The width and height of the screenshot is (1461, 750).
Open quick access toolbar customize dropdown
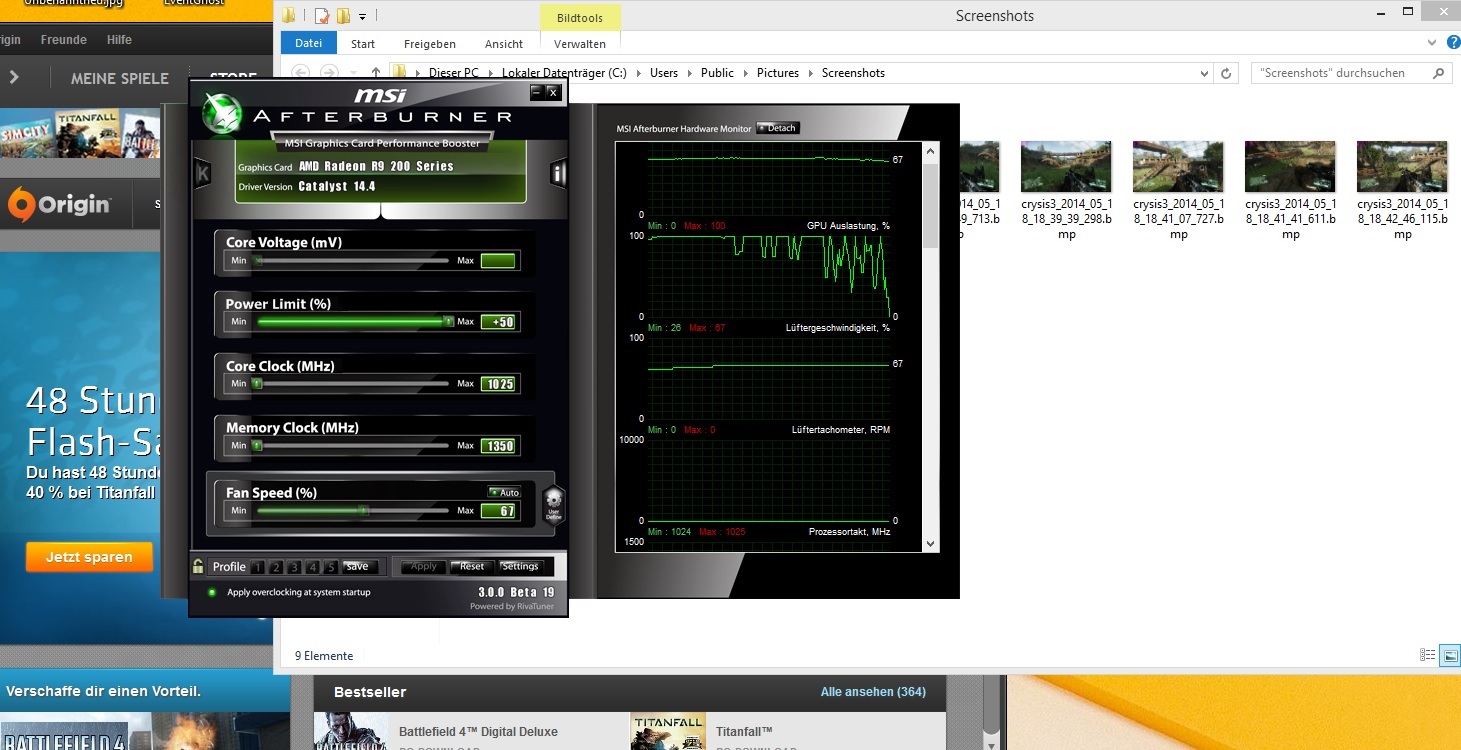[362, 16]
